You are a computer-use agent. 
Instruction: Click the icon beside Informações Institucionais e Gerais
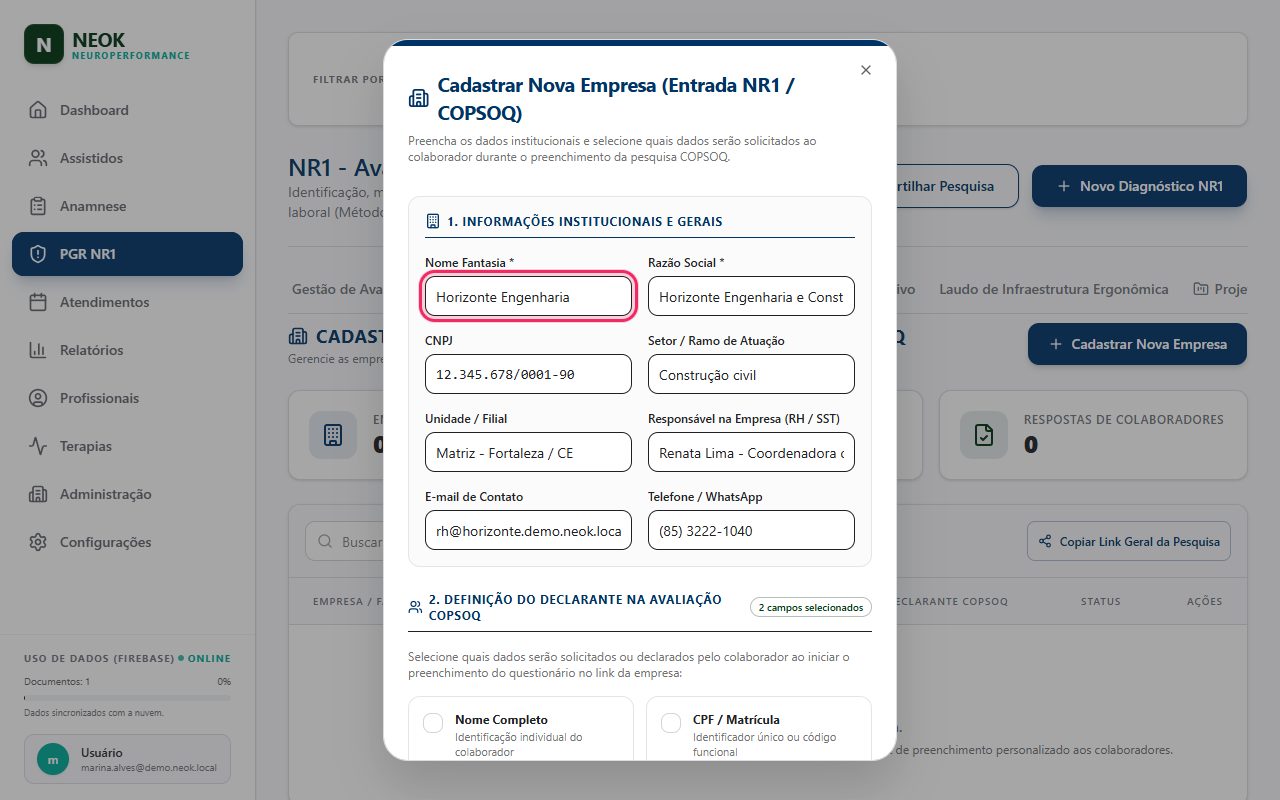click(x=433, y=221)
